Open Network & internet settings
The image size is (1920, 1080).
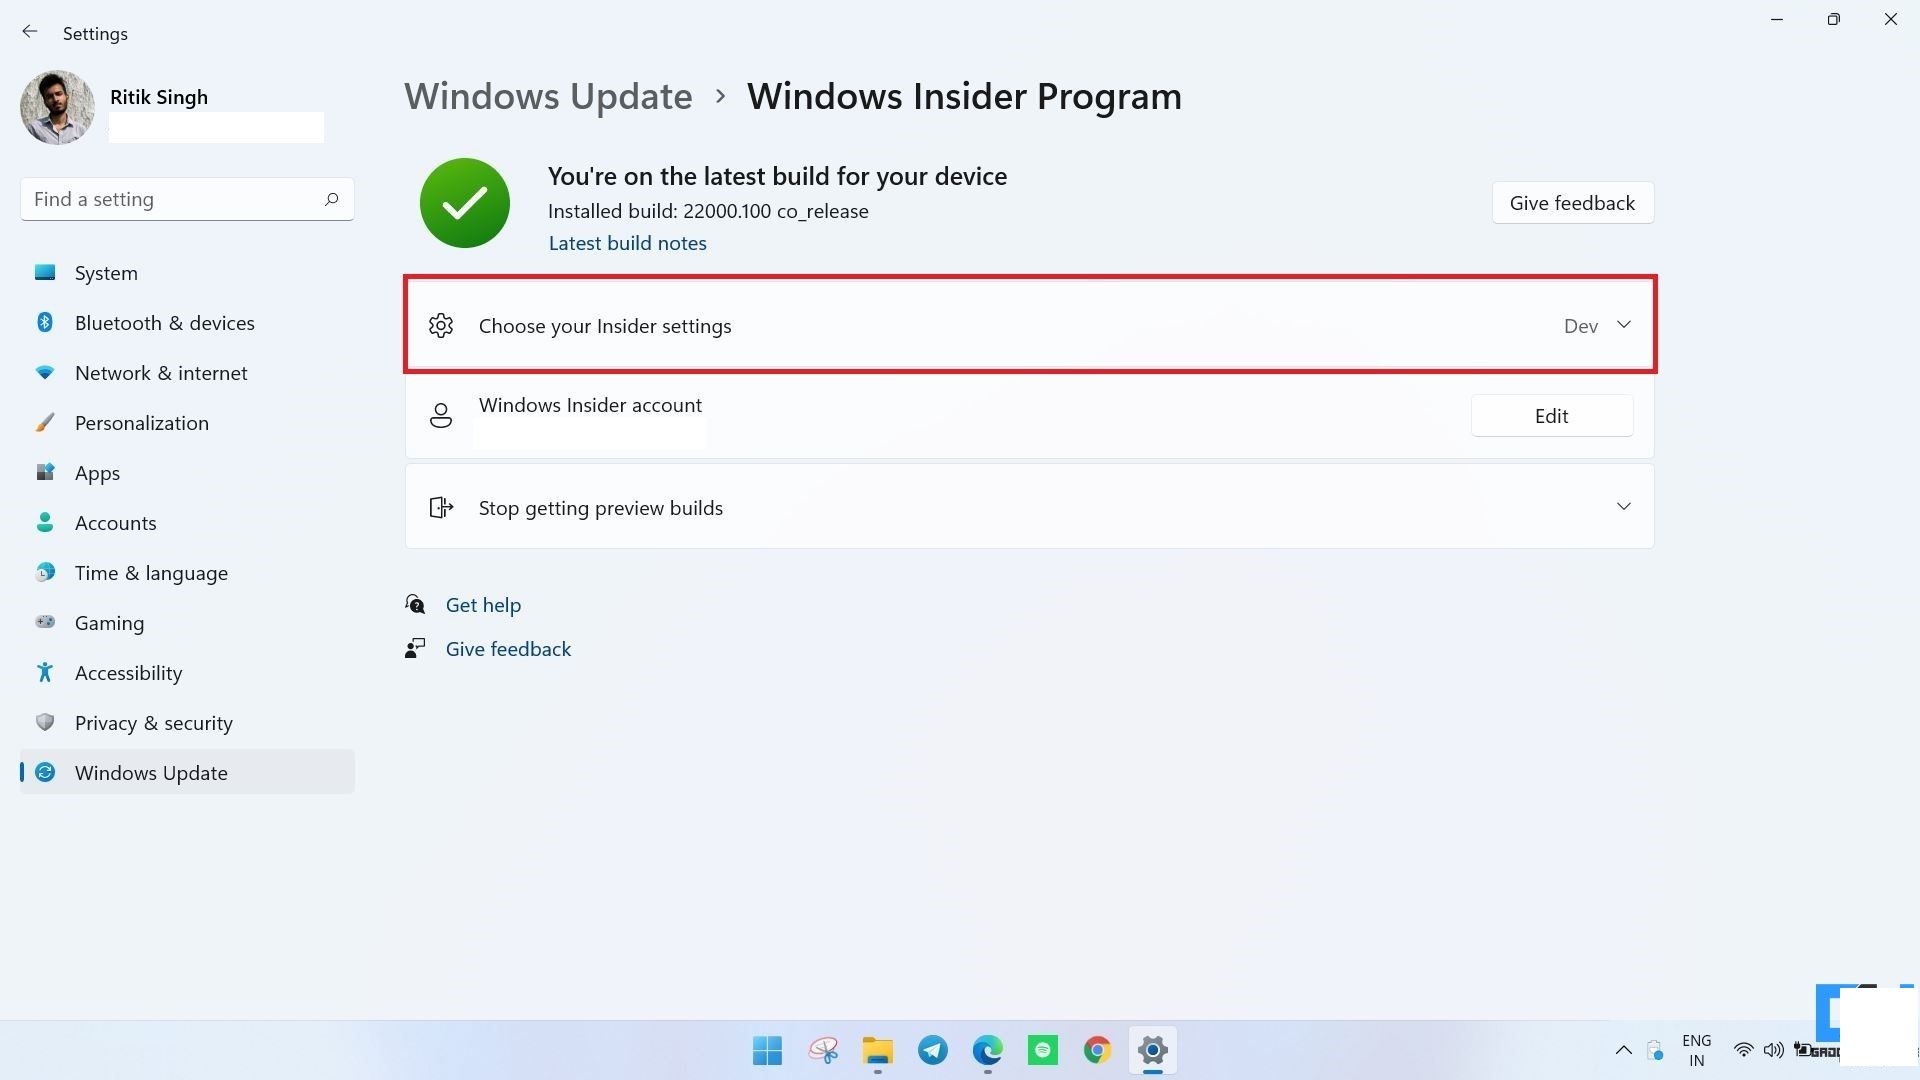click(x=161, y=372)
